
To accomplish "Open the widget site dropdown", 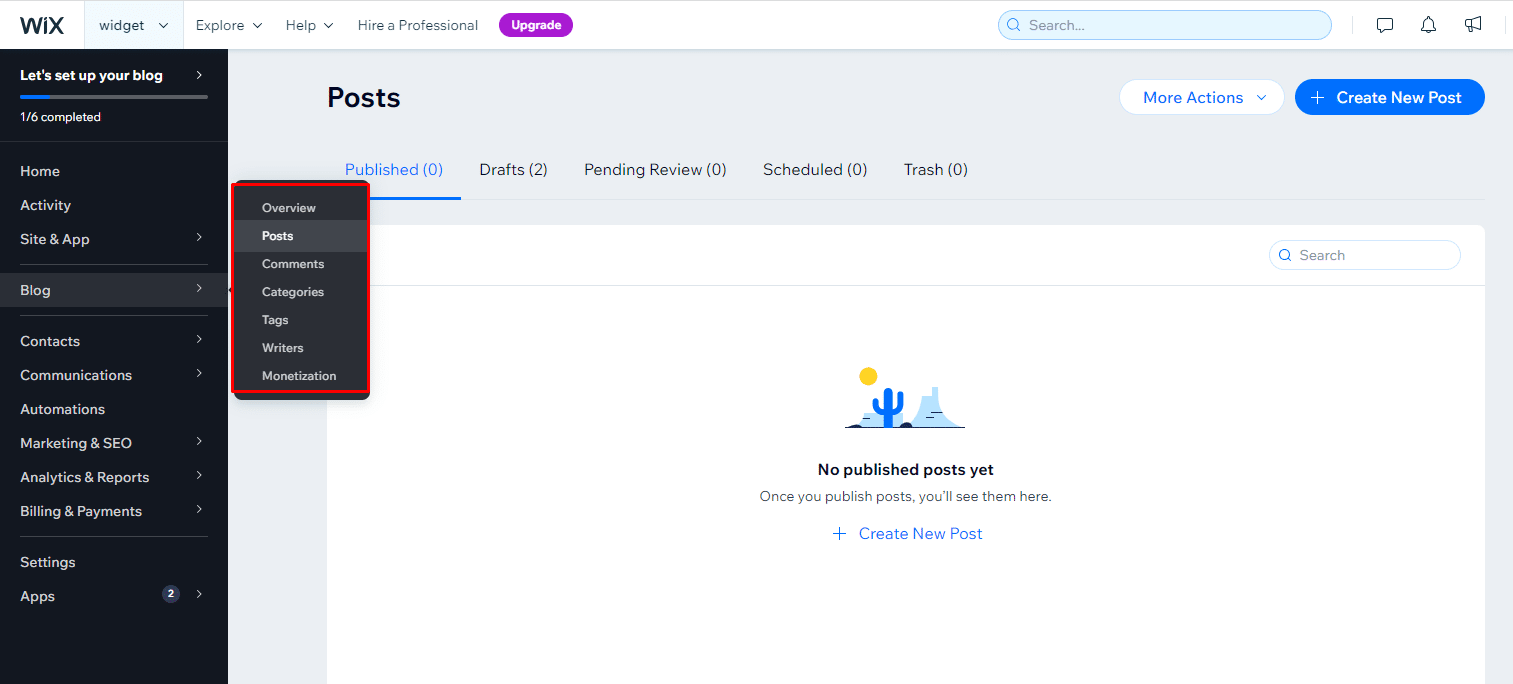I will (133, 25).
